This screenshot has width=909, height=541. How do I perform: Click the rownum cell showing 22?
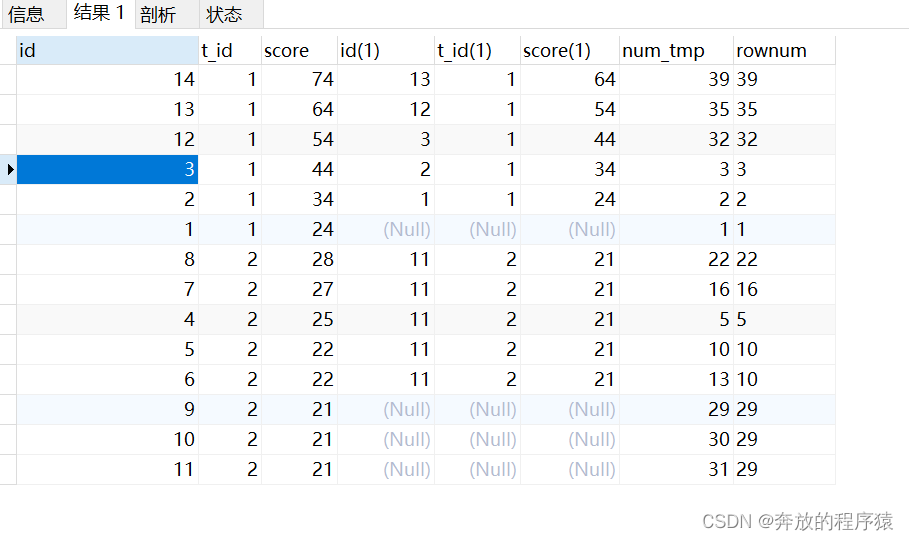pos(783,260)
